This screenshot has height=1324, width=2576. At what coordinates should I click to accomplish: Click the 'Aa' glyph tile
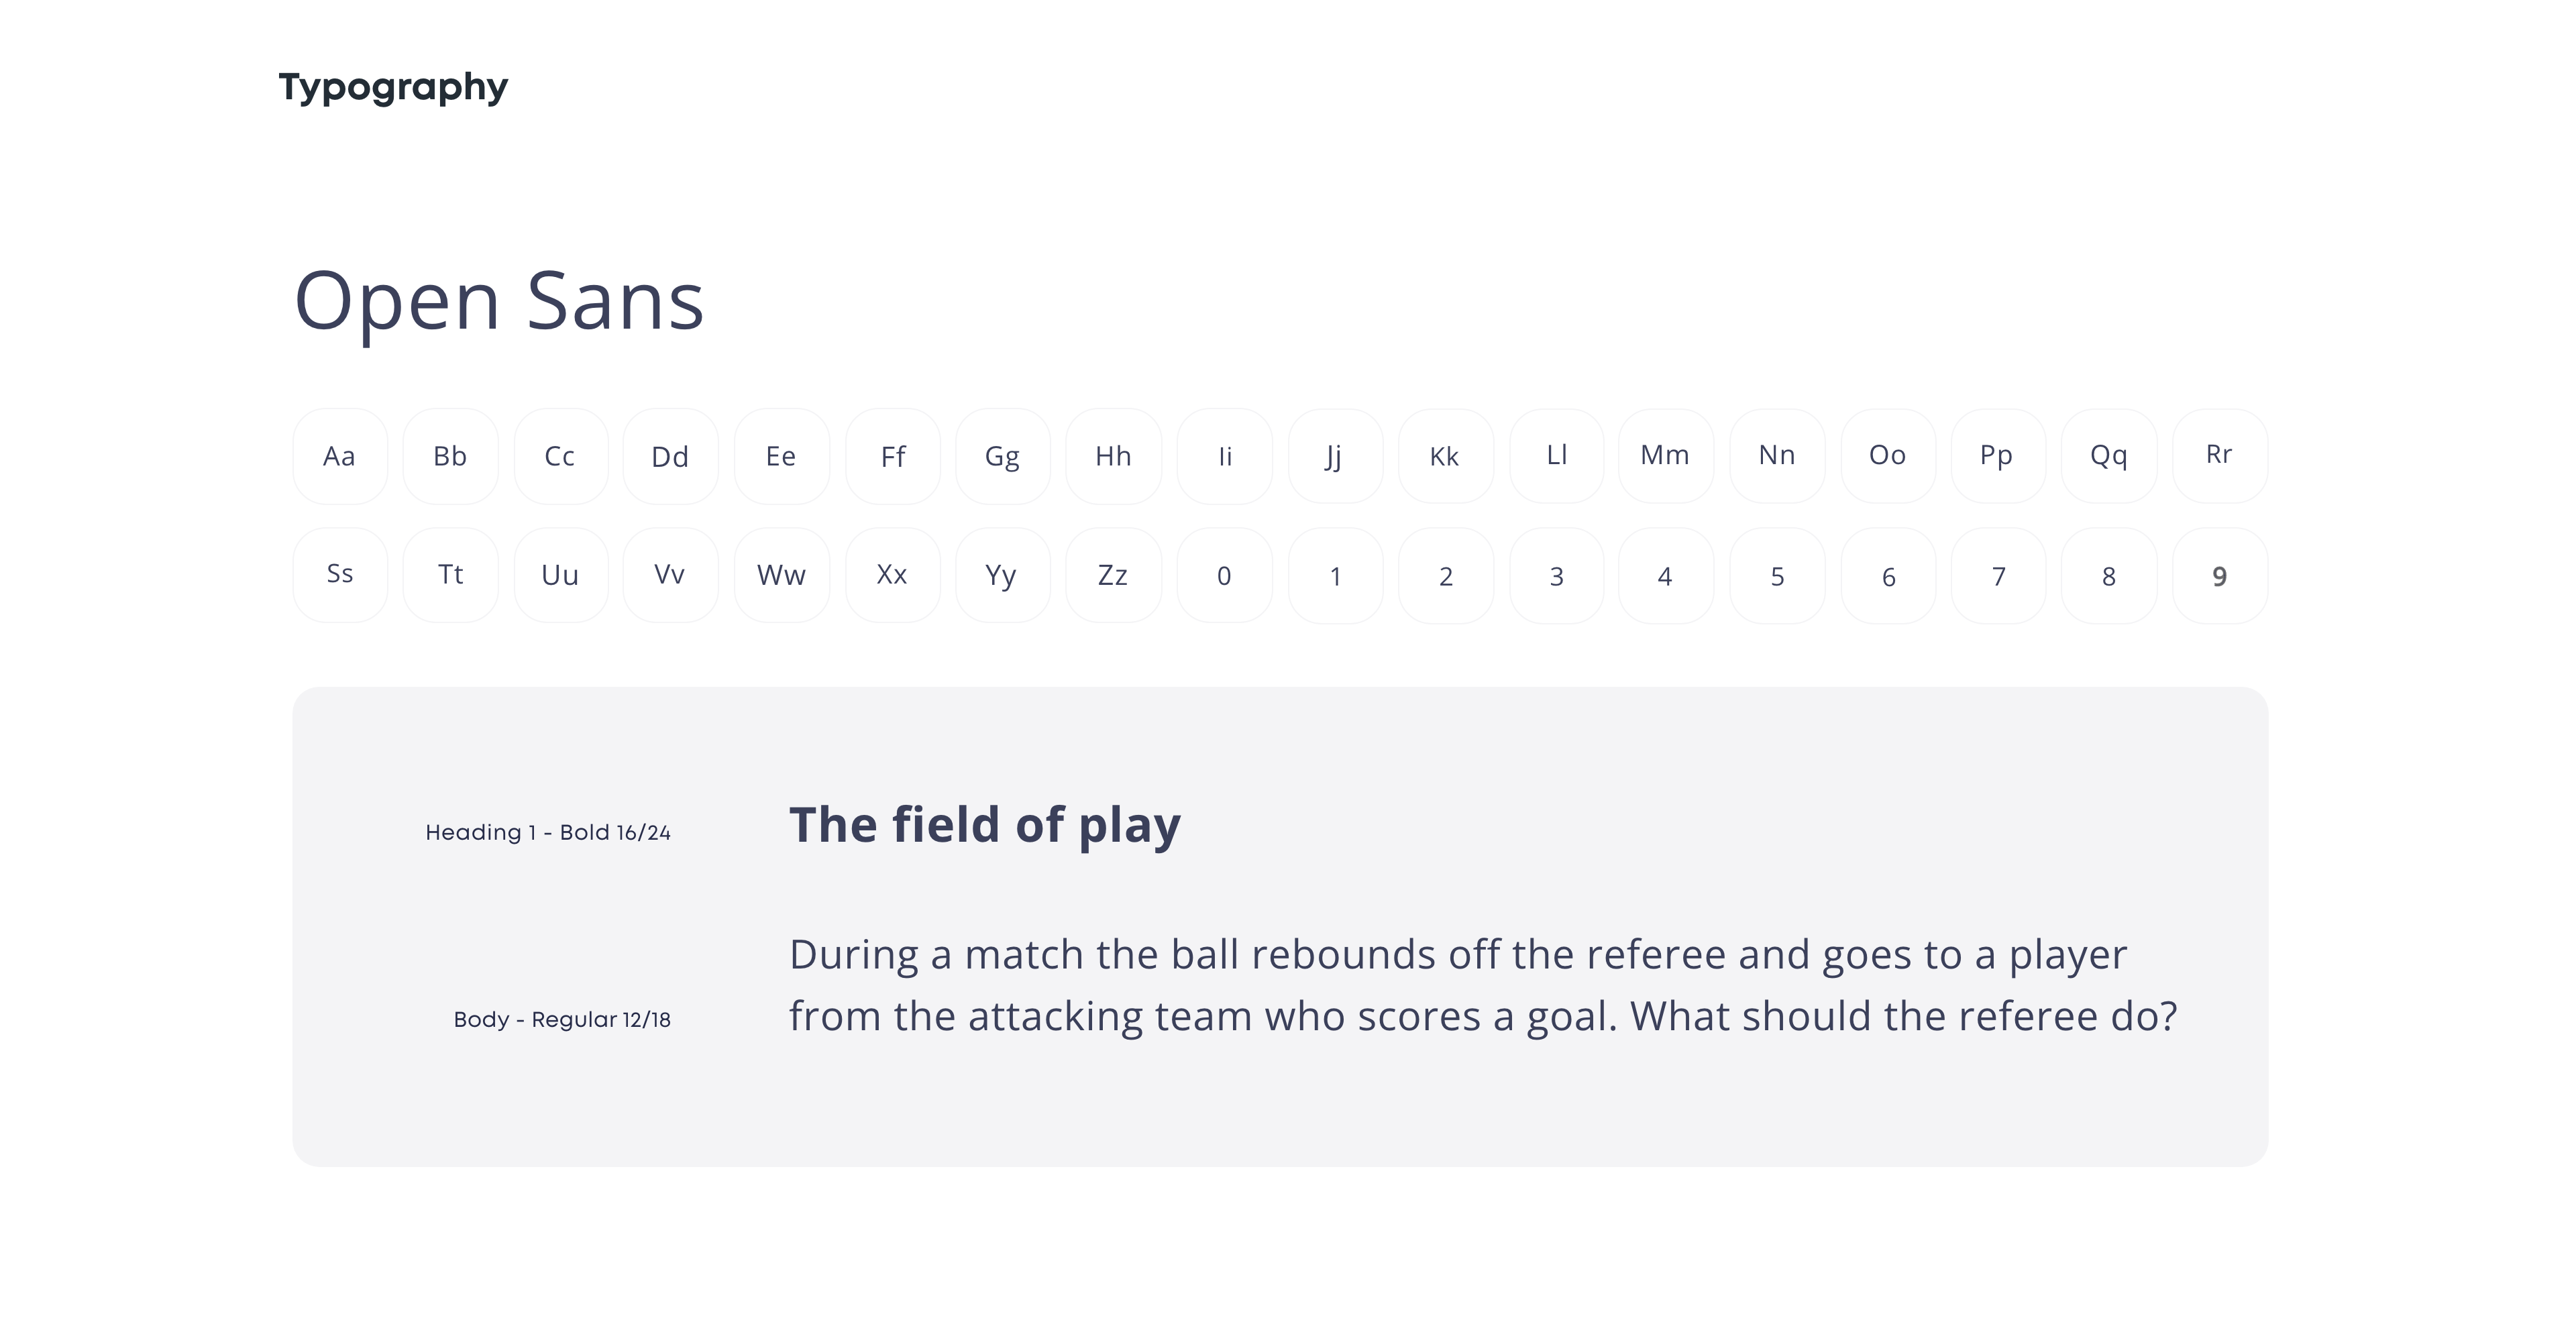point(340,456)
